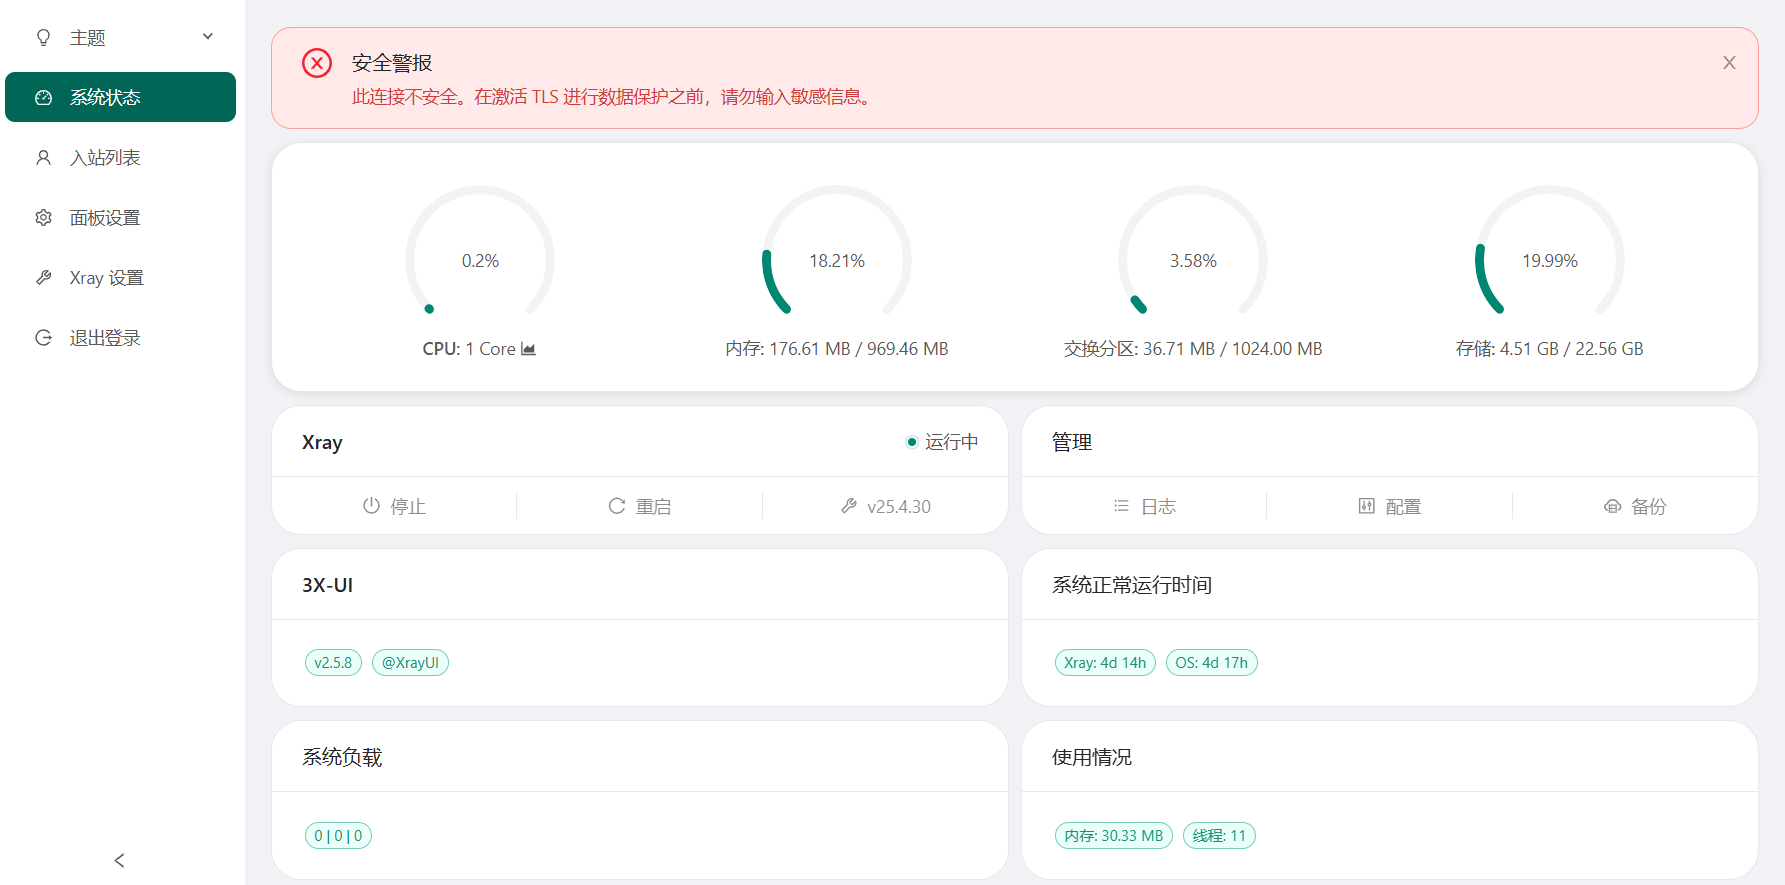Click the 3X-UI card title
The image size is (1785, 885).
[328, 585]
